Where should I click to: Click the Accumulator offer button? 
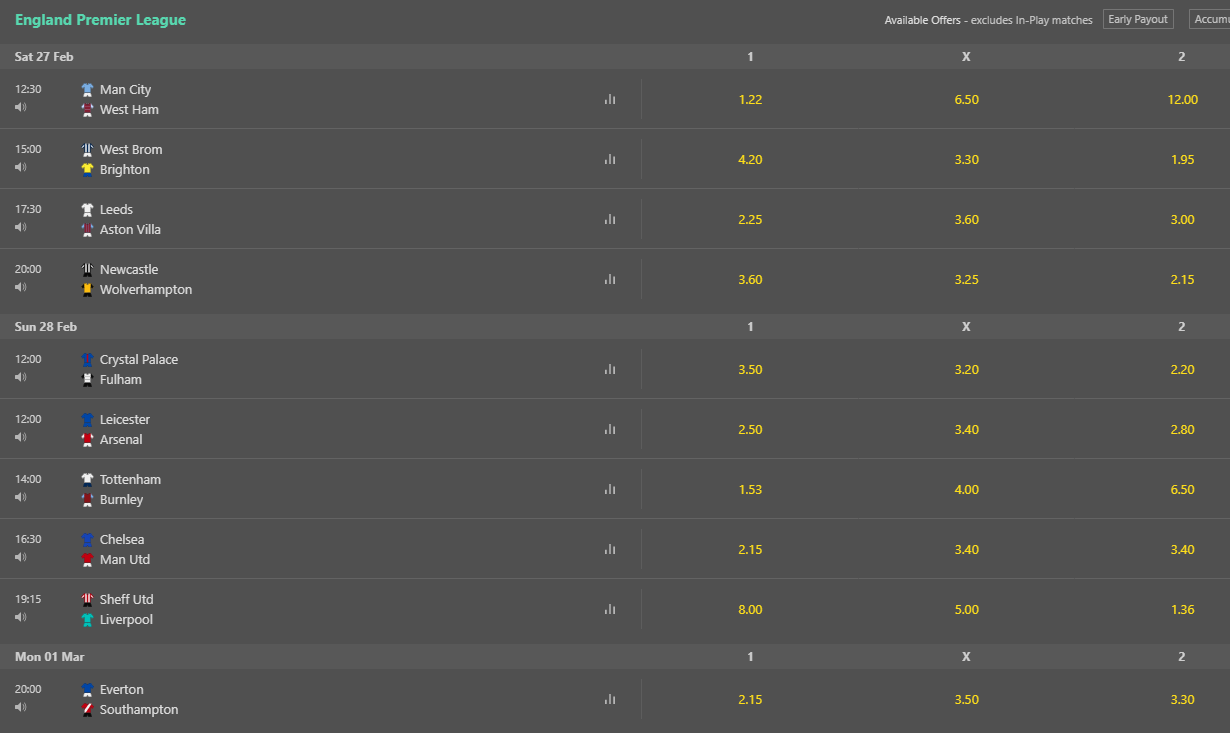(x=1210, y=19)
